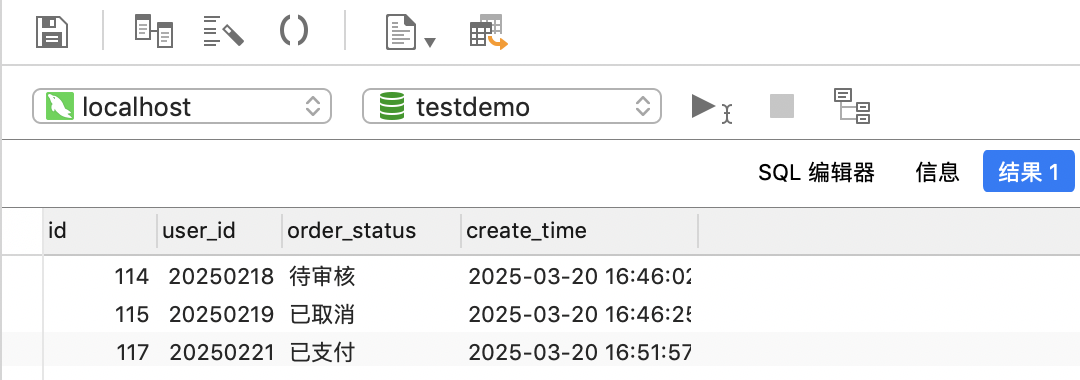Screen dimensions: 1080x380
Task: Click the parentheses code snippet icon
Action: click(x=293, y=32)
